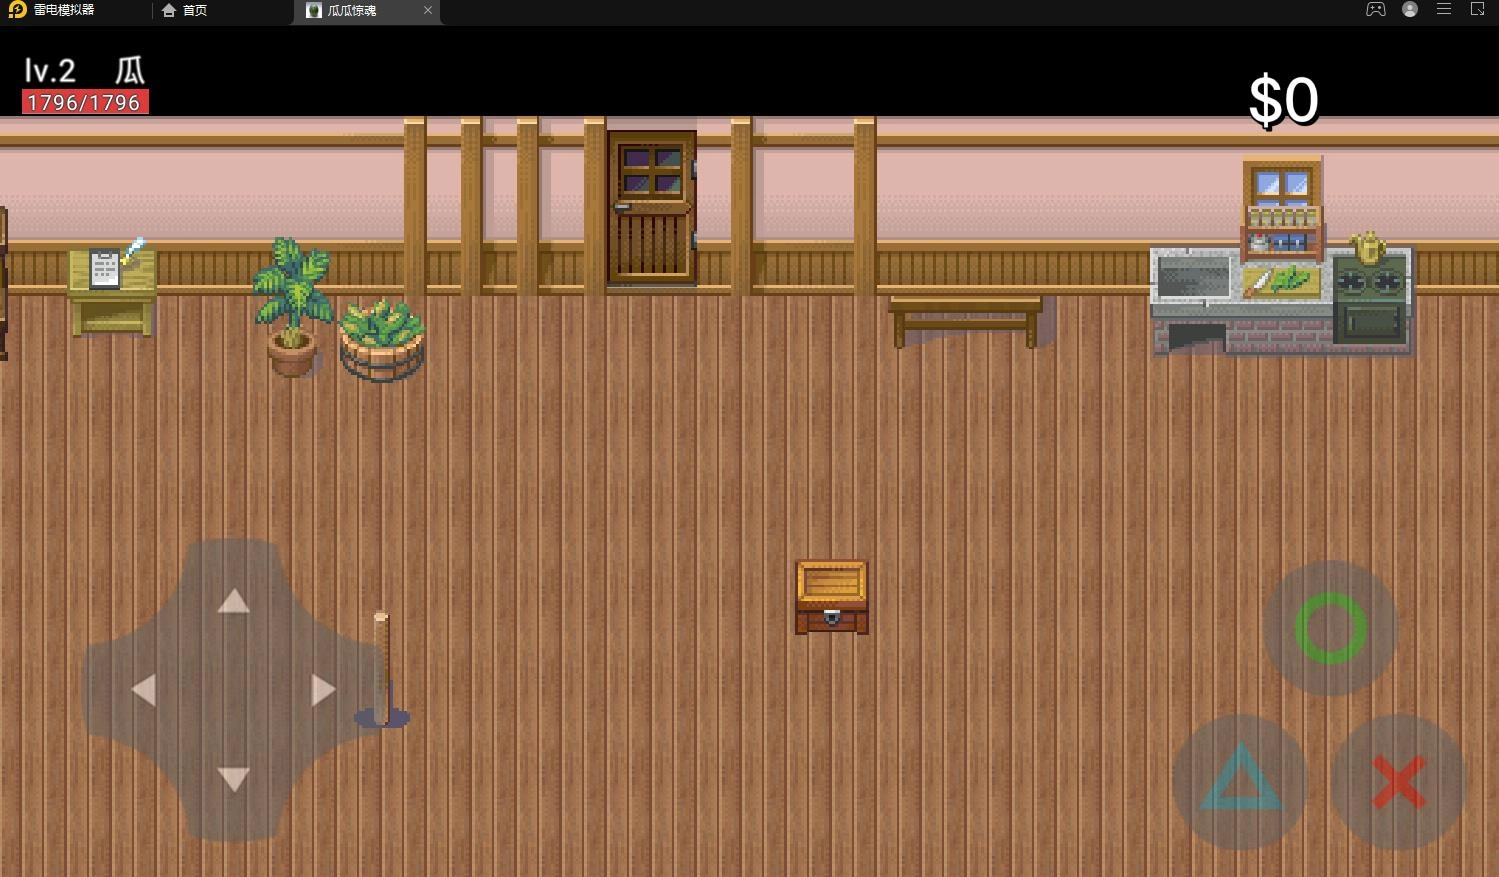Click the user account avatar icon

(1410, 10)
